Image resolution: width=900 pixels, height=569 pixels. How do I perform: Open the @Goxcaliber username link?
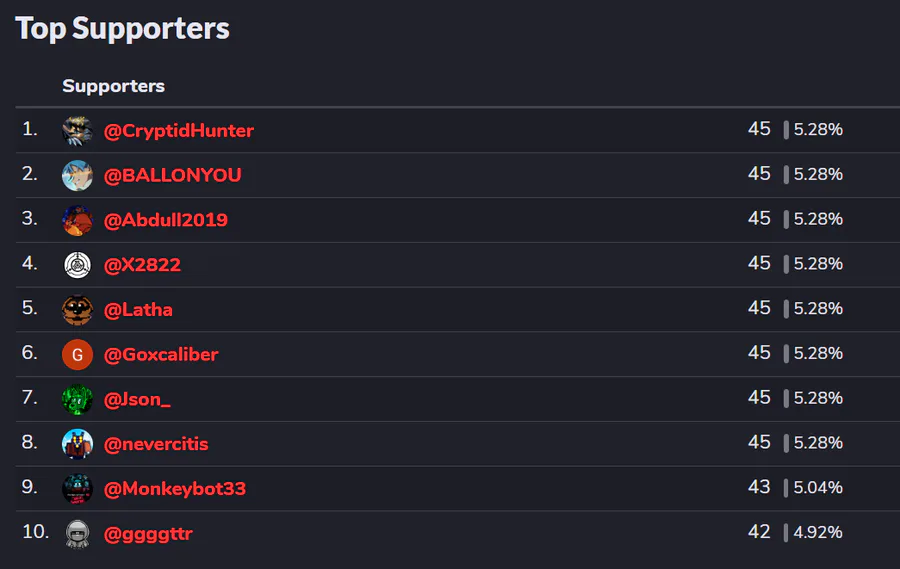pyautogui.click(x=161, y=354)
